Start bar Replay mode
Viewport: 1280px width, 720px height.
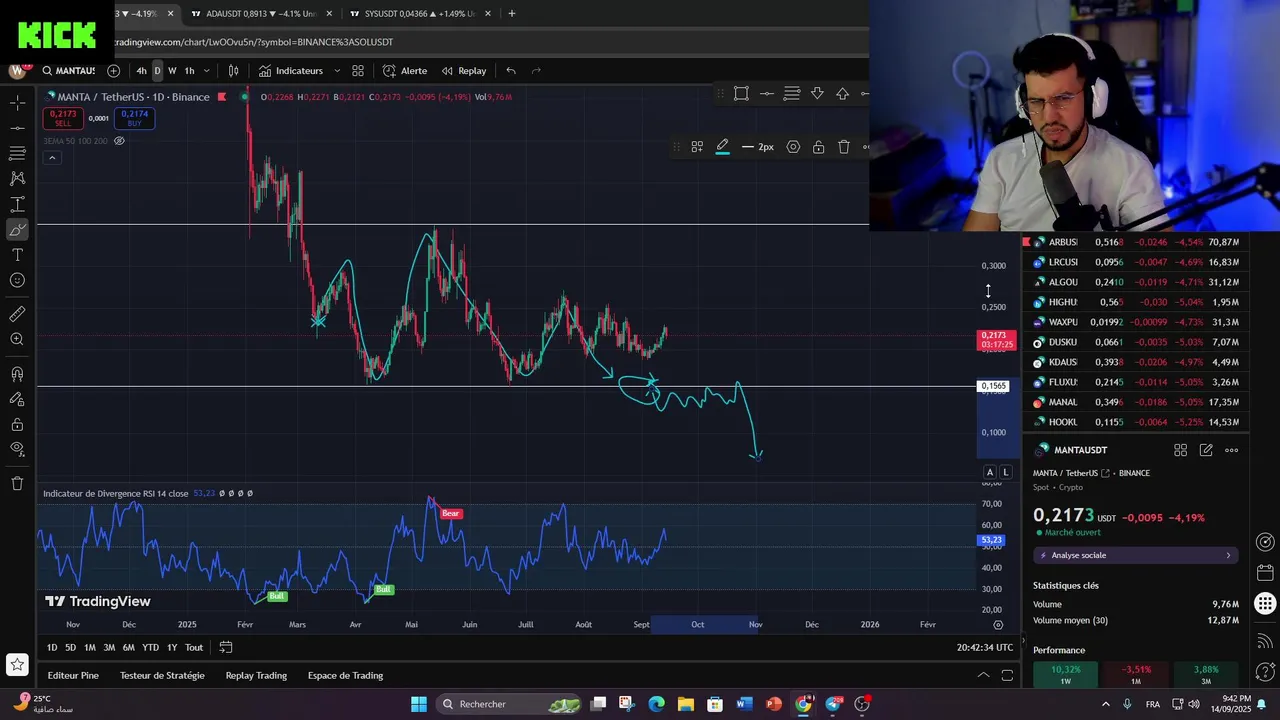click(464, 71)
